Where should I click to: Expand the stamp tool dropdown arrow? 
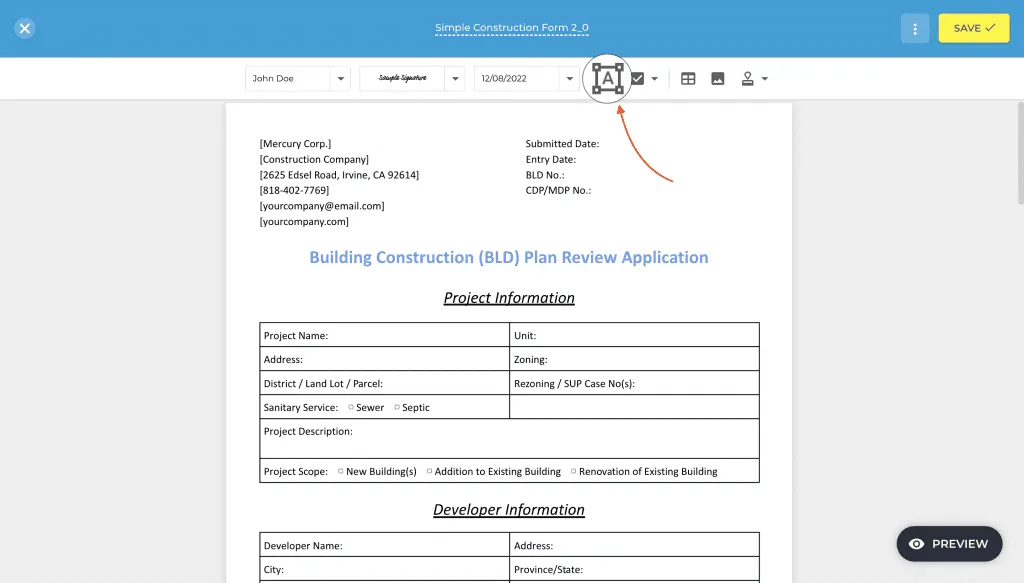point(762,78)
